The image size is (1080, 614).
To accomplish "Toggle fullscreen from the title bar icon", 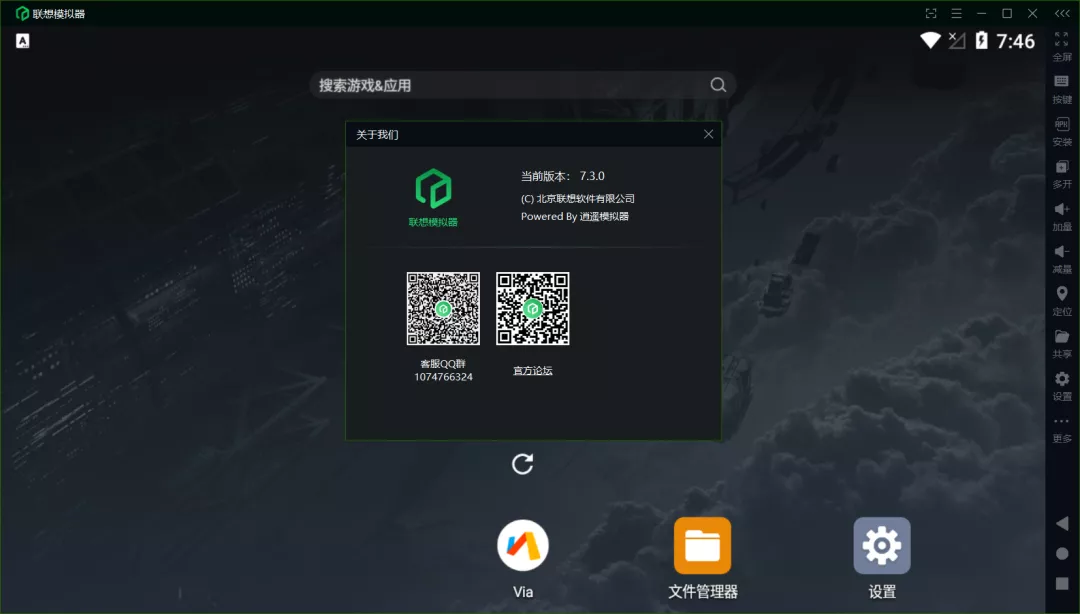I will point(929,13).
